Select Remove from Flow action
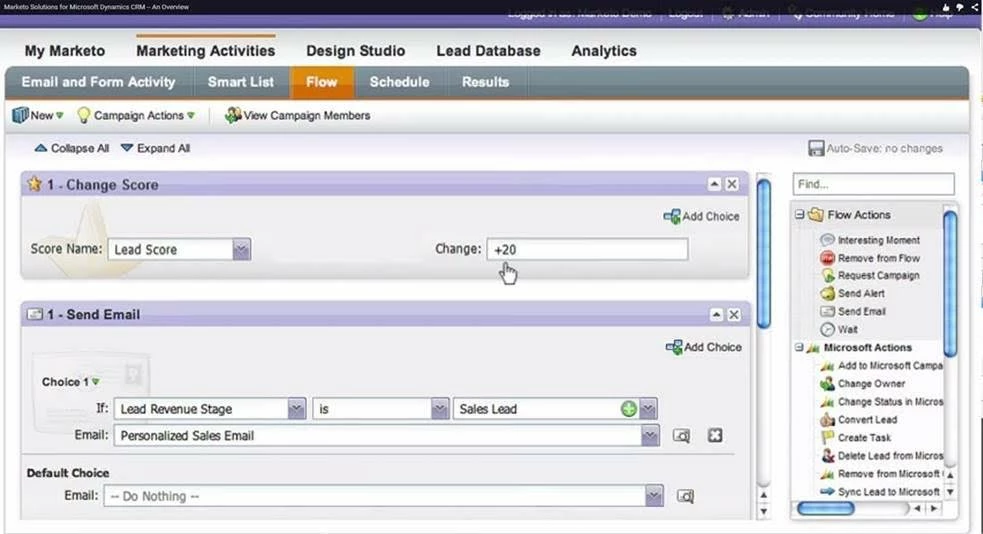 coord(870,258)
